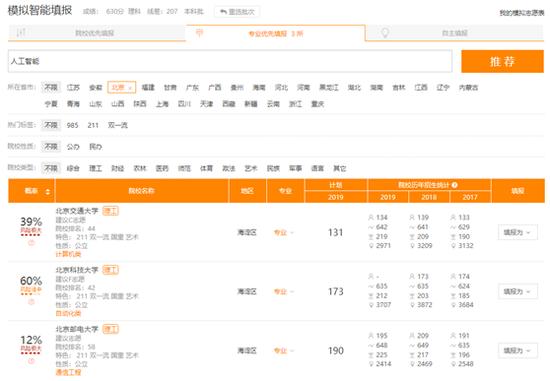Open 我的模拟志愿表 link
Image resolution: width=550 pixels, height=381 pixels.
[x=522, y=13]
